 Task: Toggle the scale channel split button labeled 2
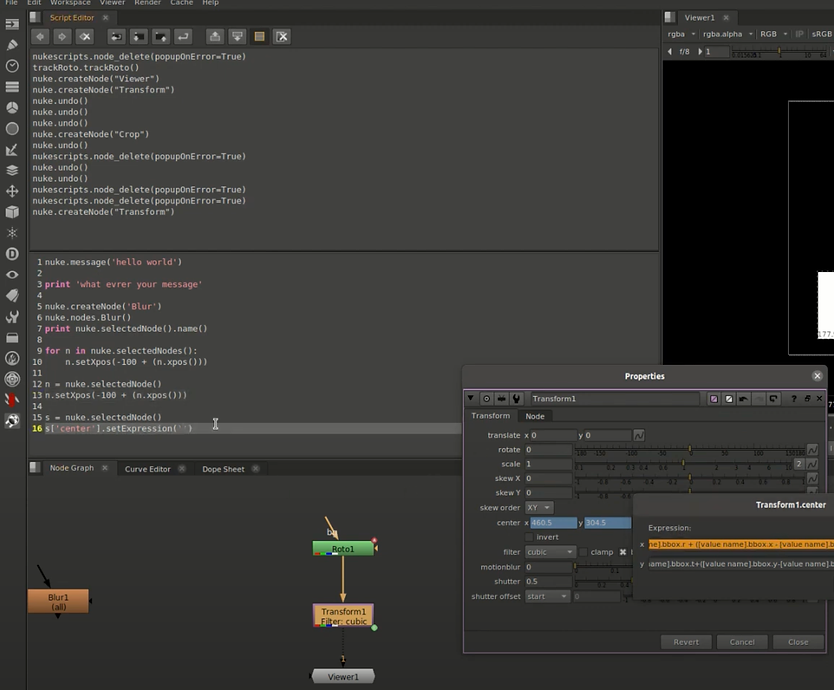coord(799,464)
